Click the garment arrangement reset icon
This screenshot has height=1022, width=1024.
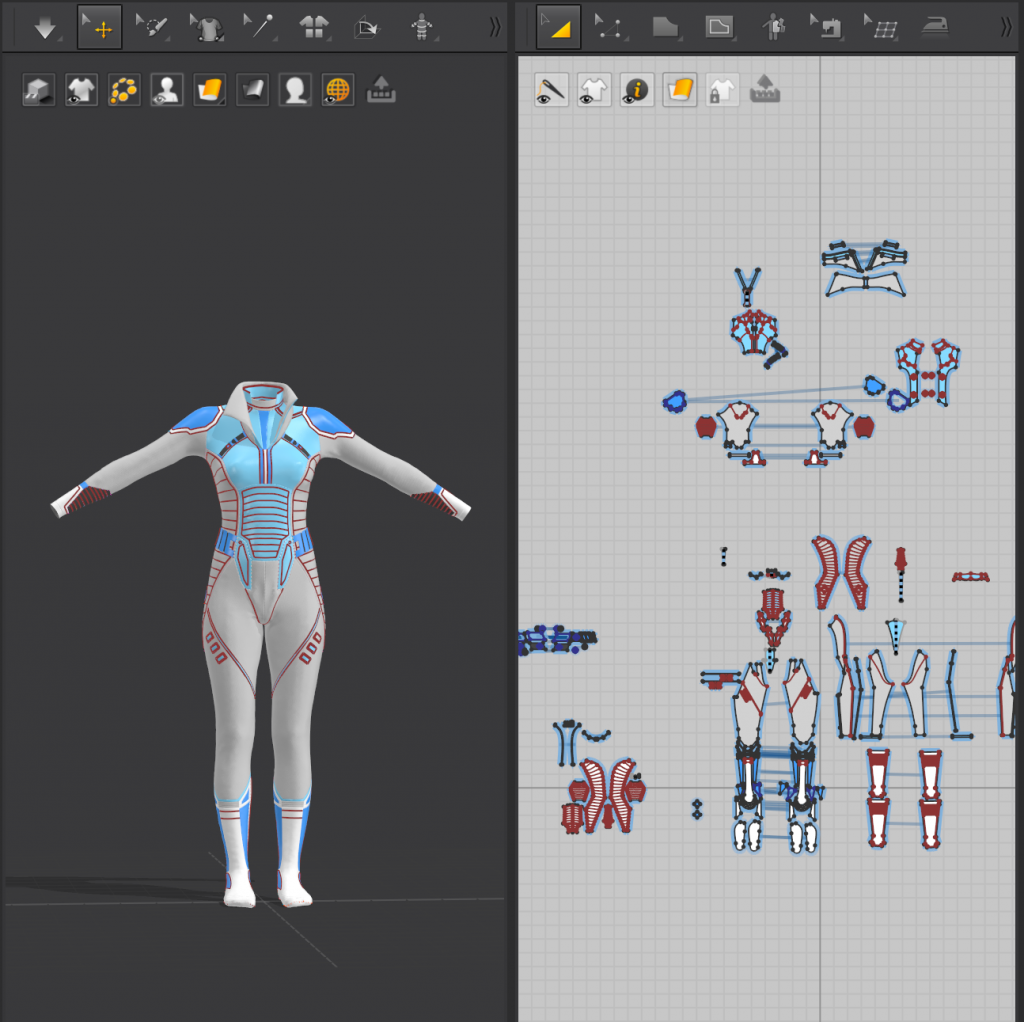[366, 28]
